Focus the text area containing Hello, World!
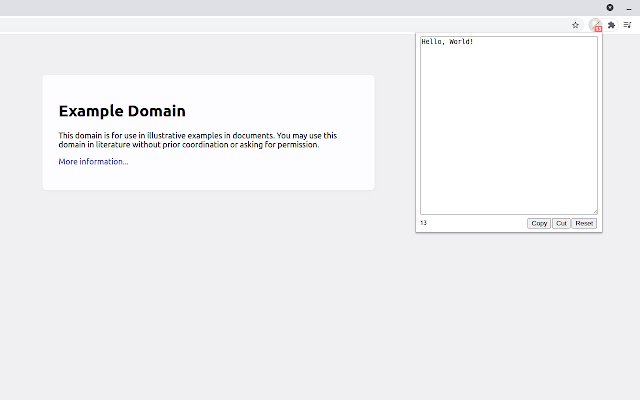The width and height of the screenshot is (640, 400). 509,125
